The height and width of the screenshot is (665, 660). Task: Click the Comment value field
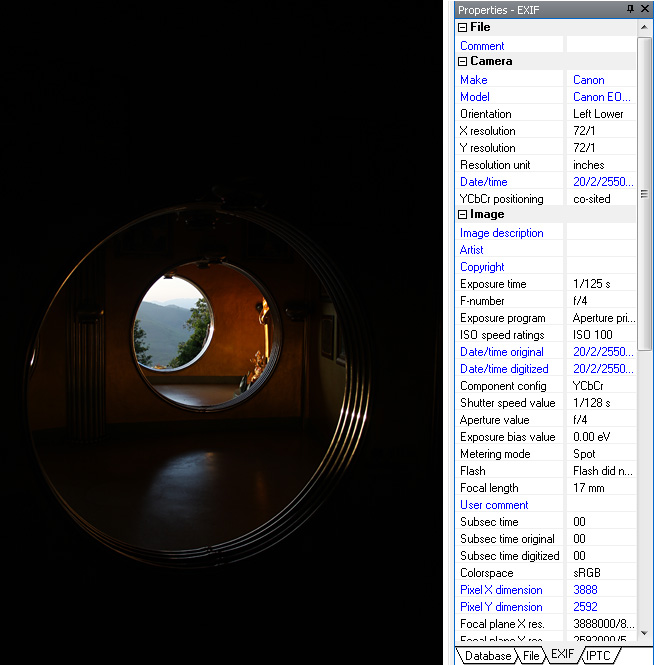[x=600, y=46]
